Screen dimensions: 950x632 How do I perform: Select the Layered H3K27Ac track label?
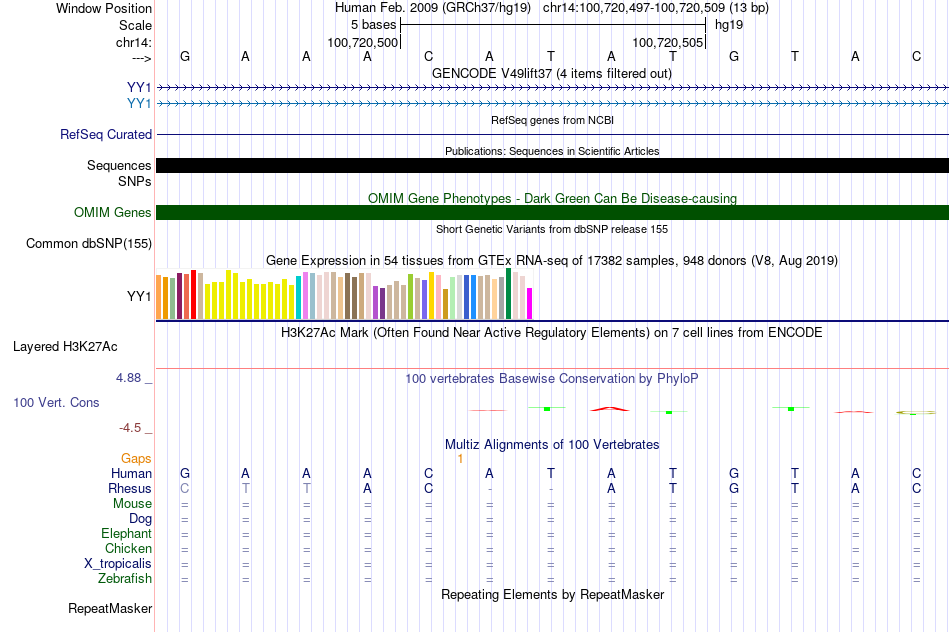[65, 347]
